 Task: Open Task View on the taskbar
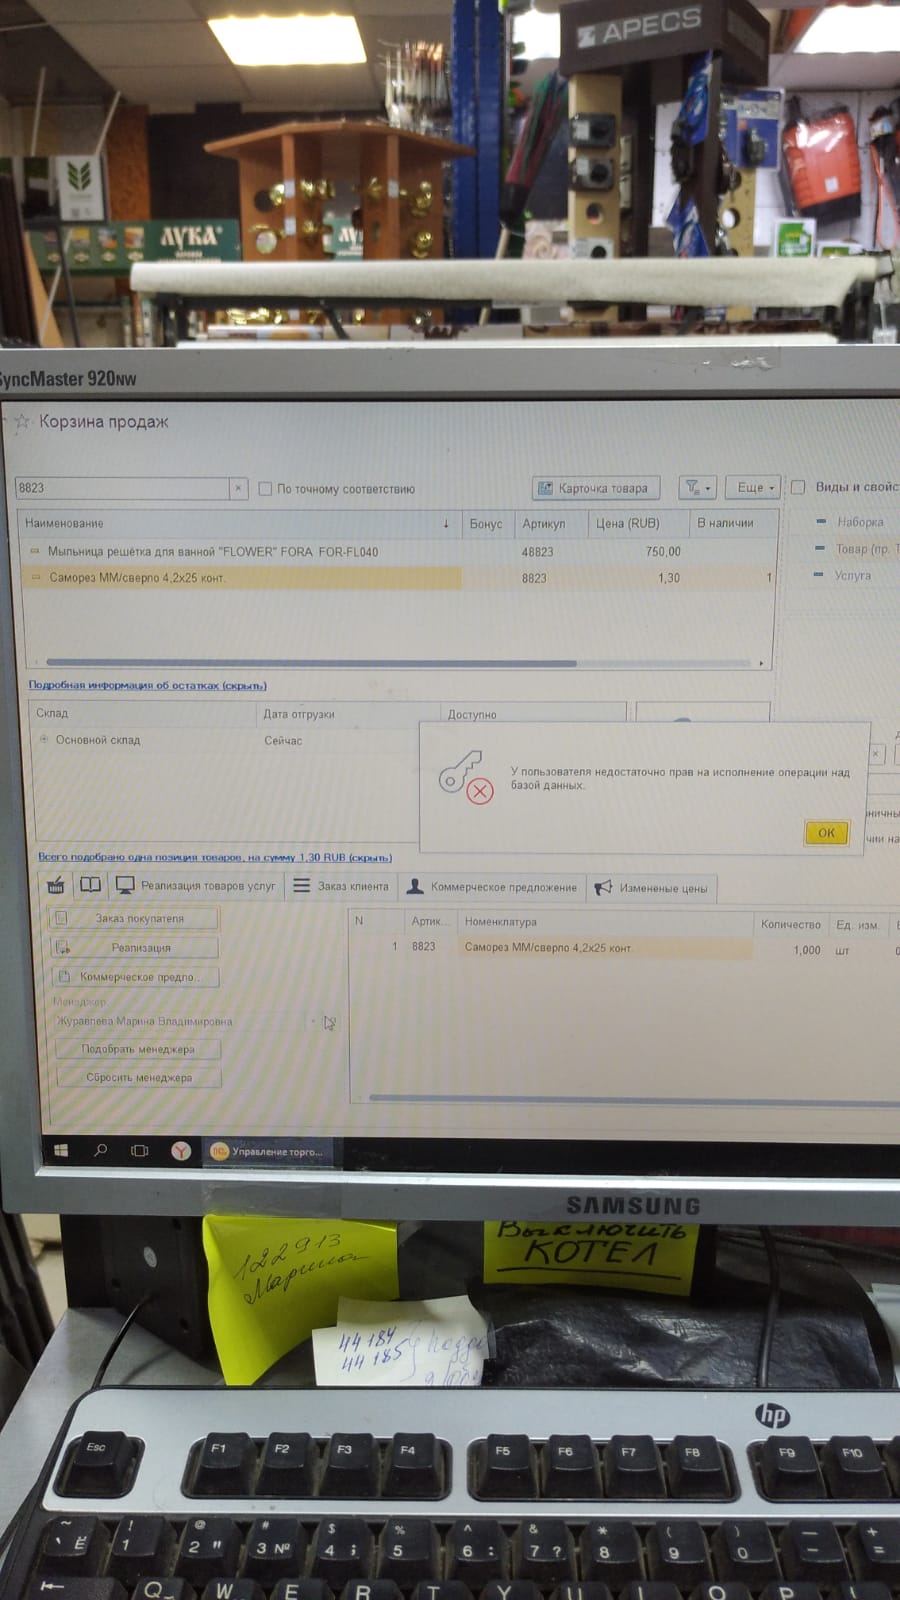click(140, 1151)
